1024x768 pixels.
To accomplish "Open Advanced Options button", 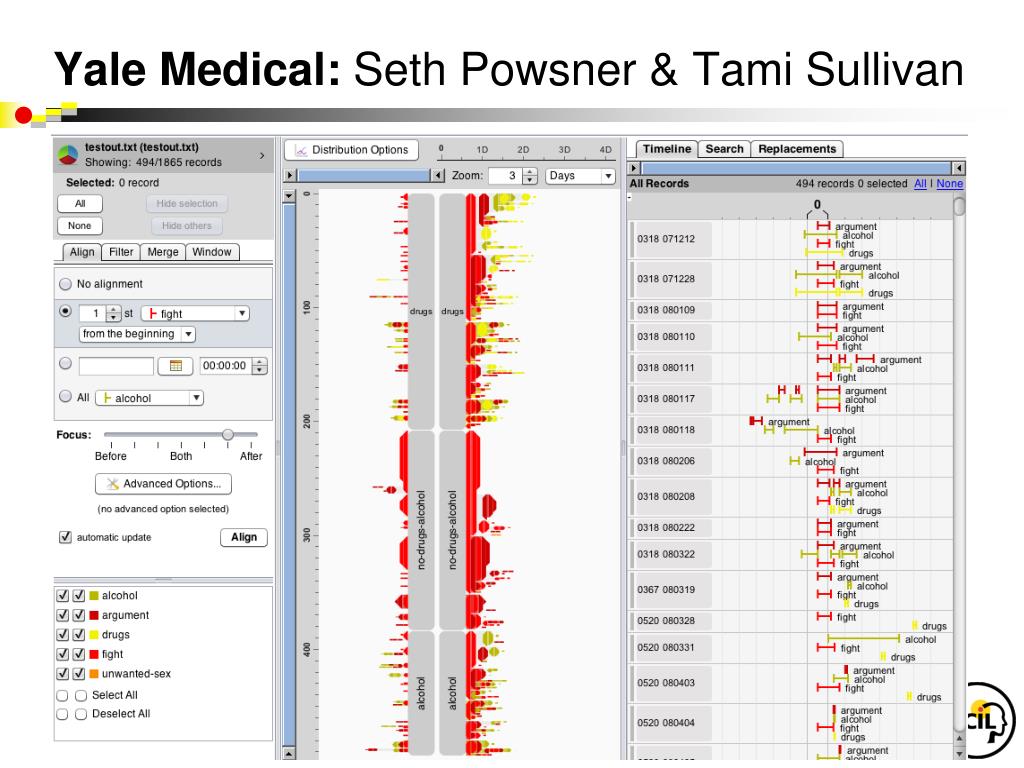I will (163, 484).
